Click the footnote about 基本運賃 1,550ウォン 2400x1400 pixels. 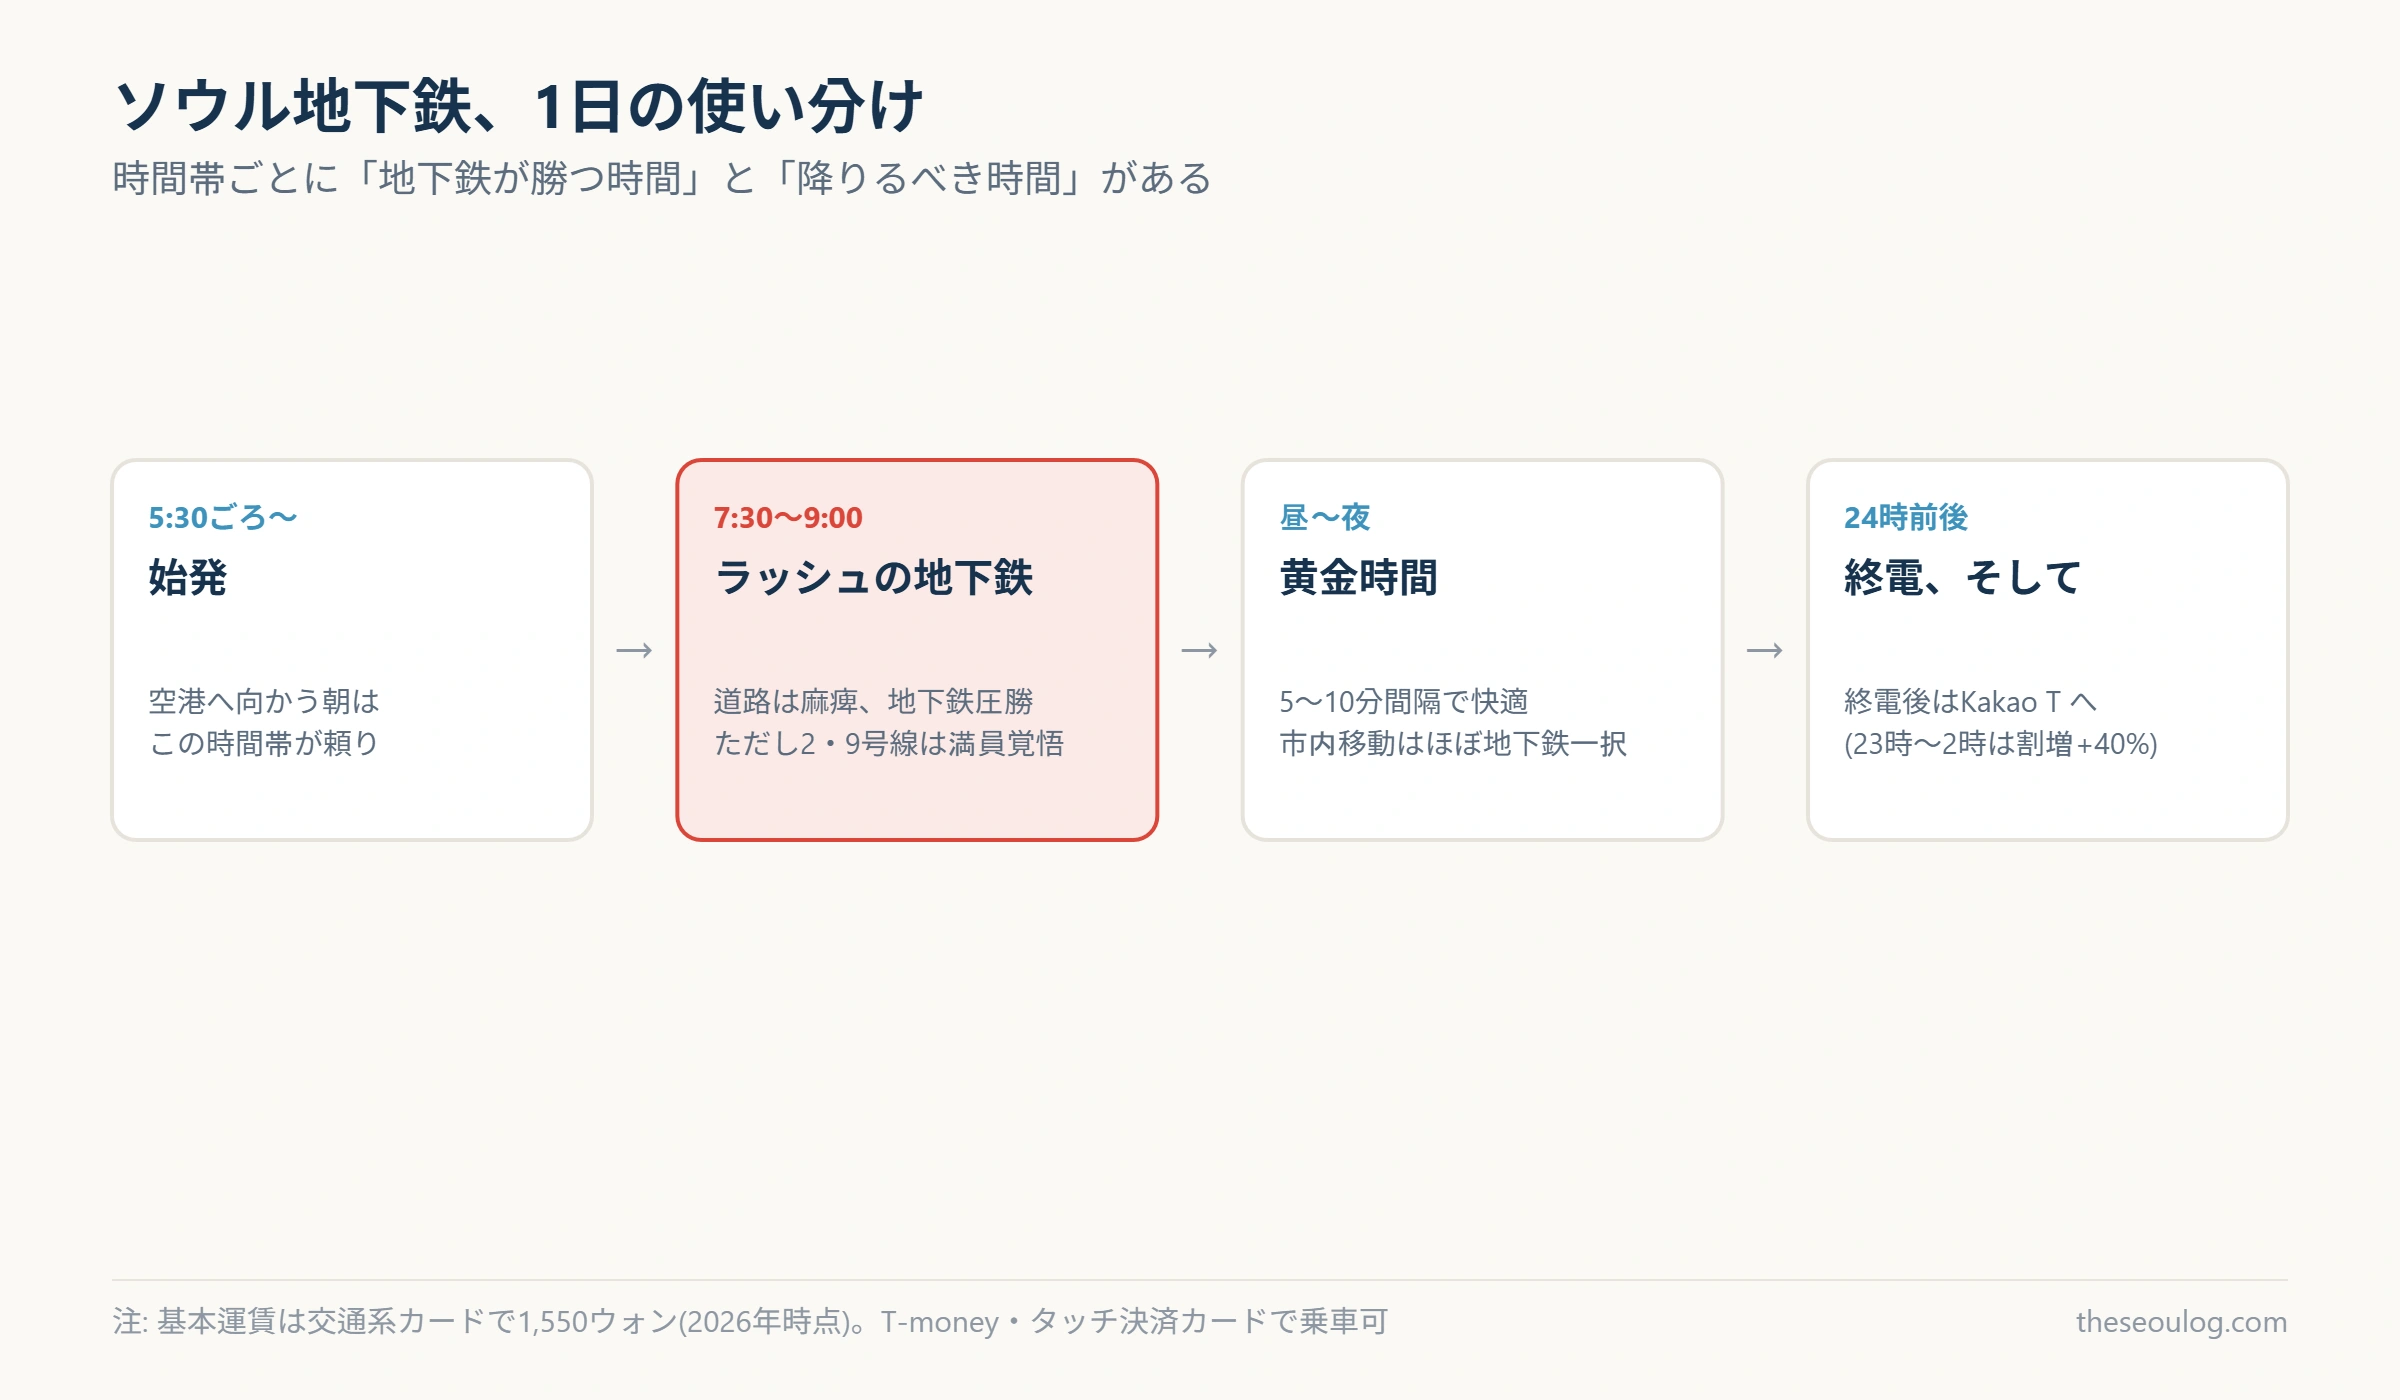click(x=750, y=1321)
